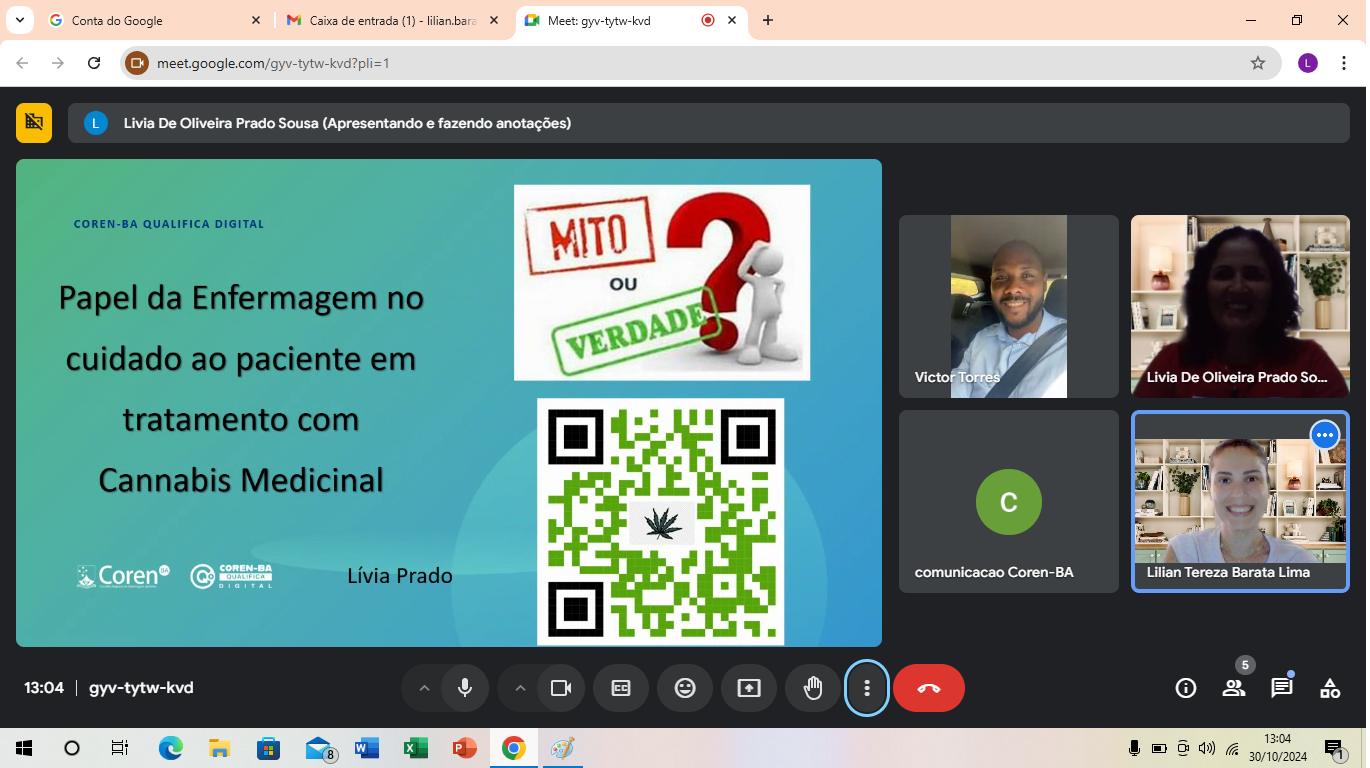Launch Word from the taskbar

(x=367, y=748)
